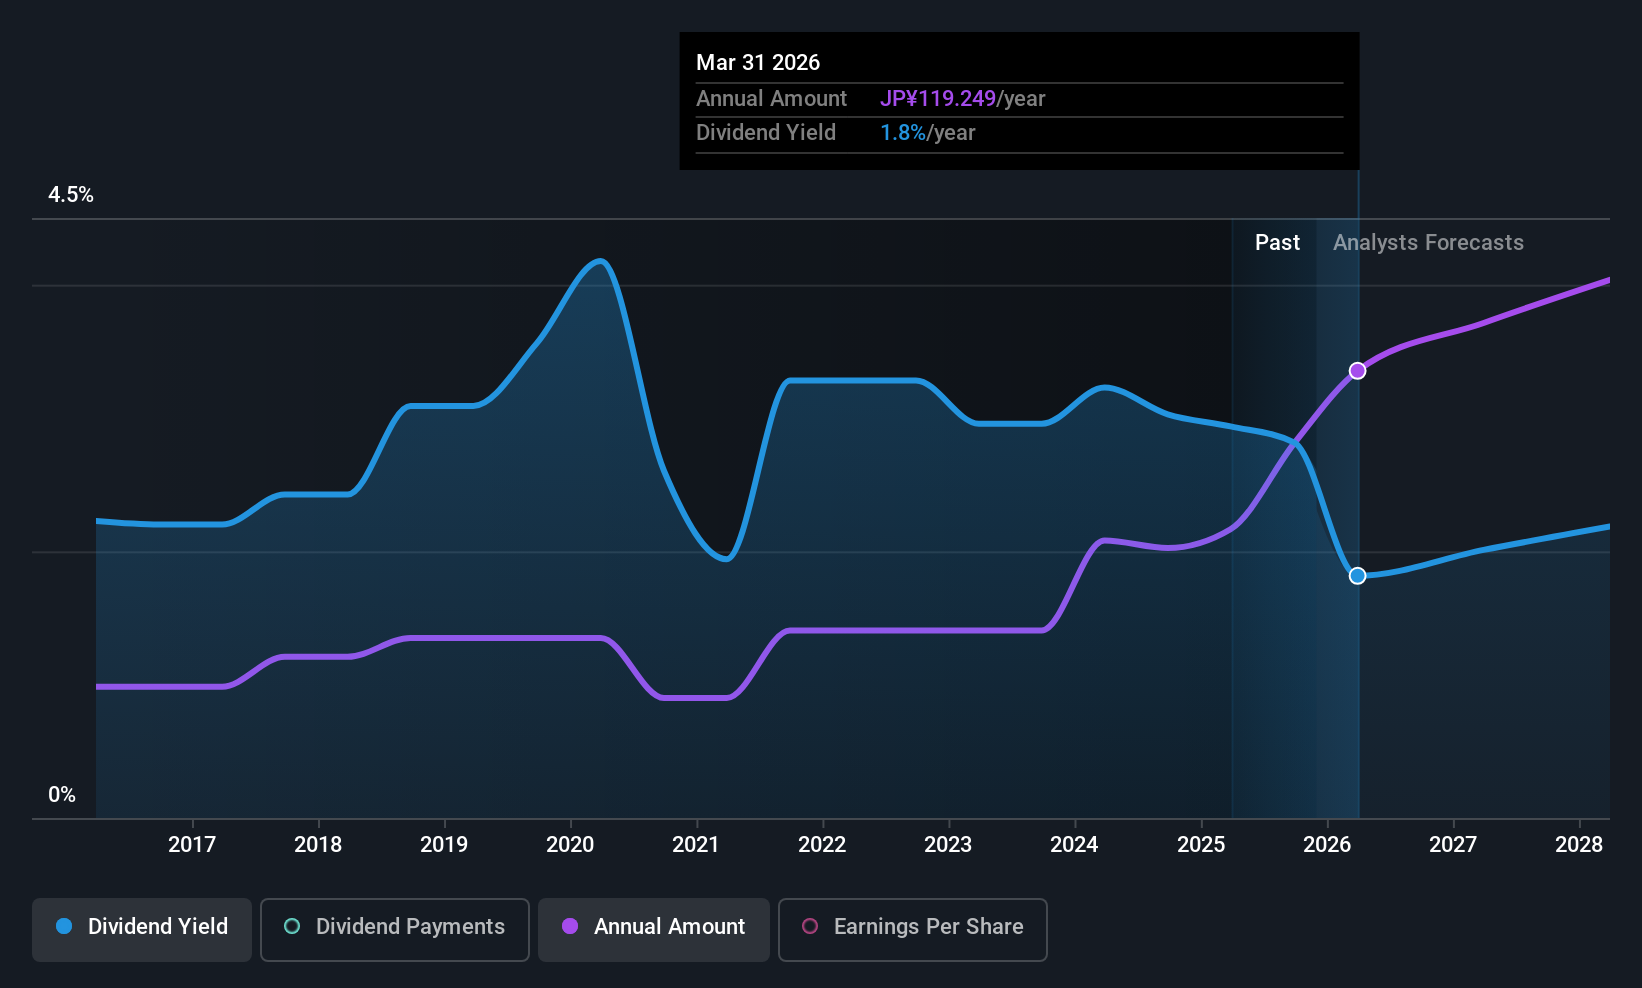
Task: Click the 2021 x-axis year label
Action: pos(696,845)
